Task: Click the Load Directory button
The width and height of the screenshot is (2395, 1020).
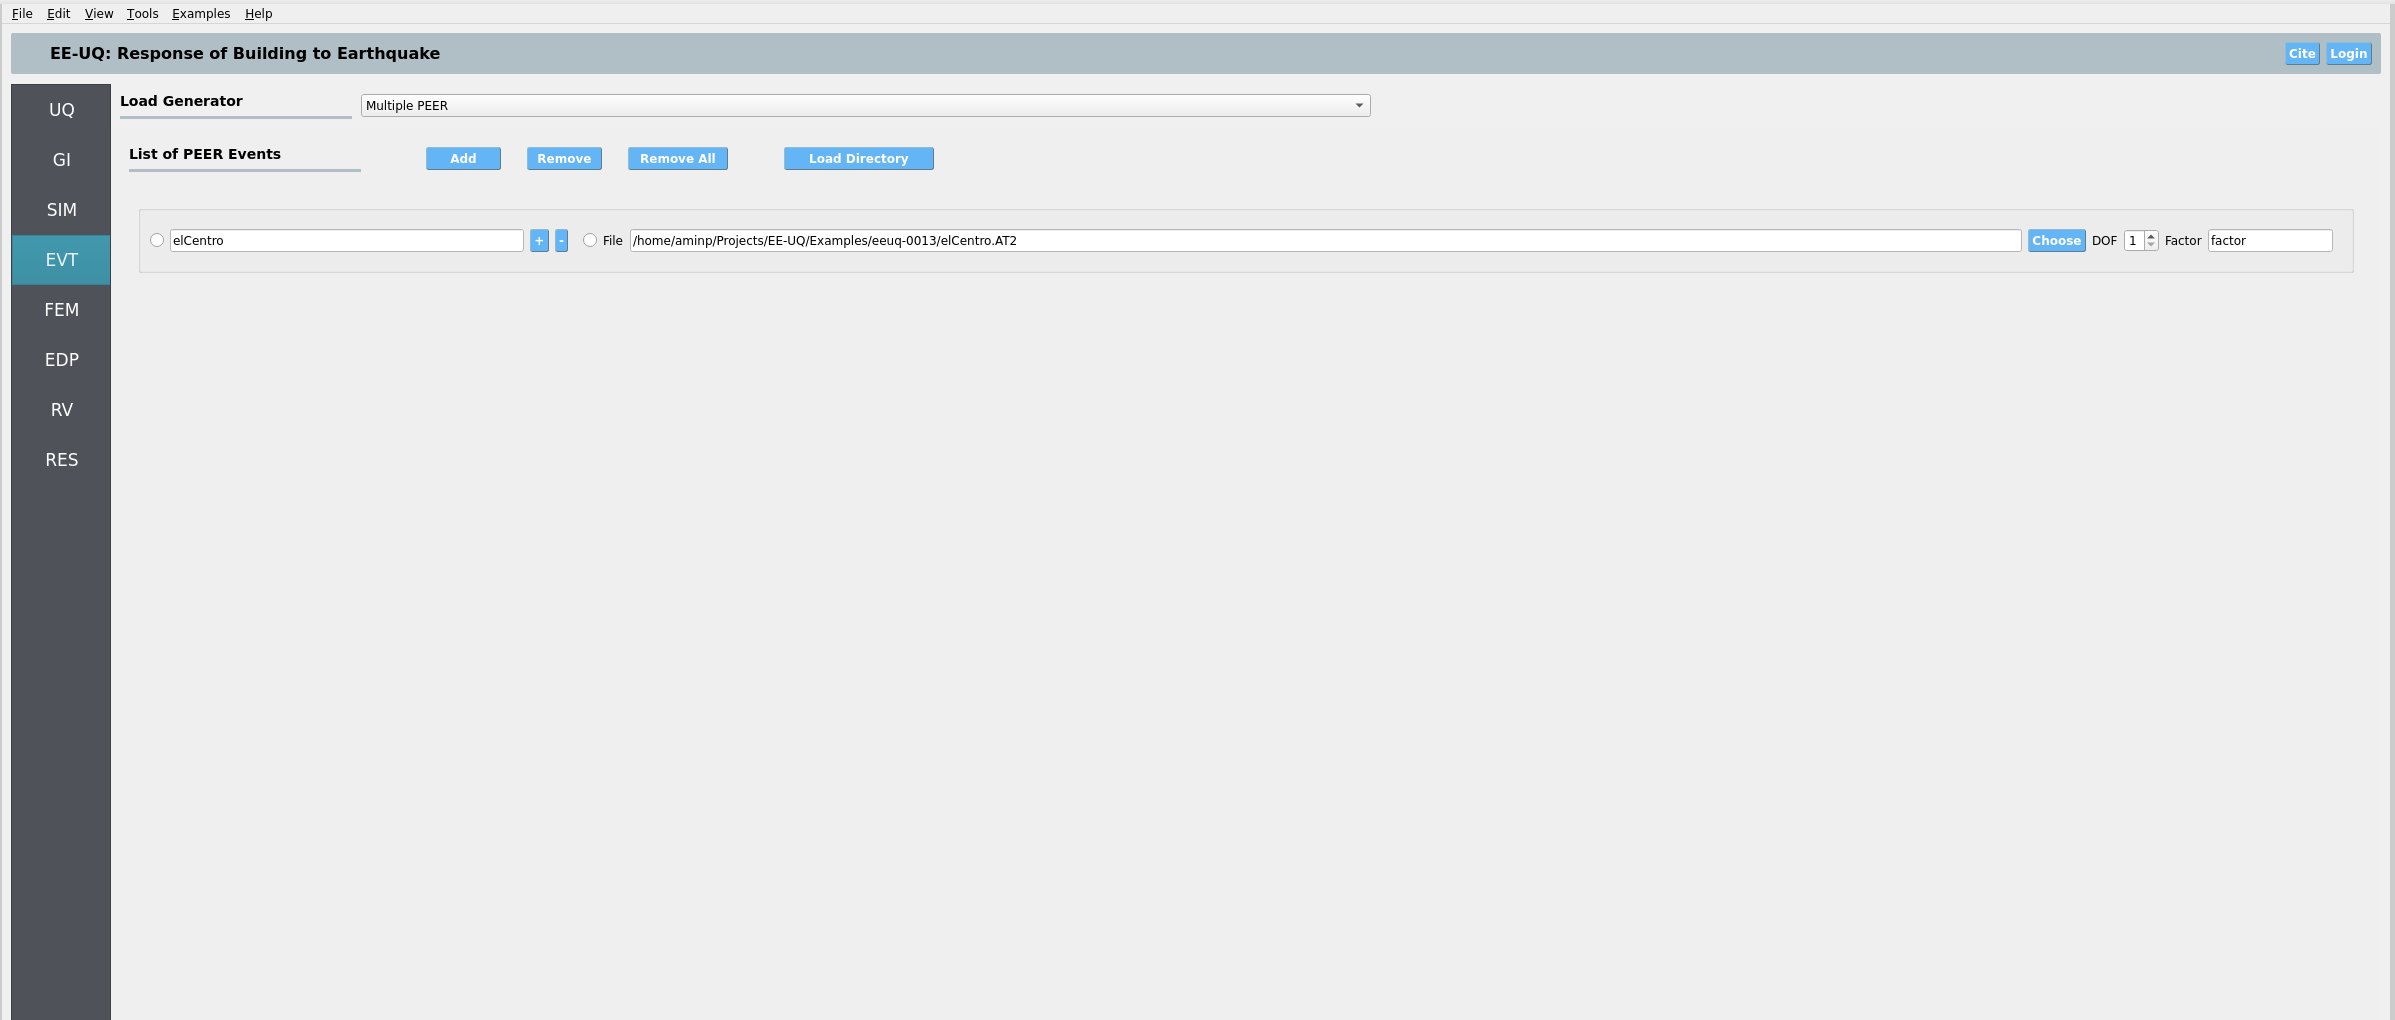Action: point(858,159)
